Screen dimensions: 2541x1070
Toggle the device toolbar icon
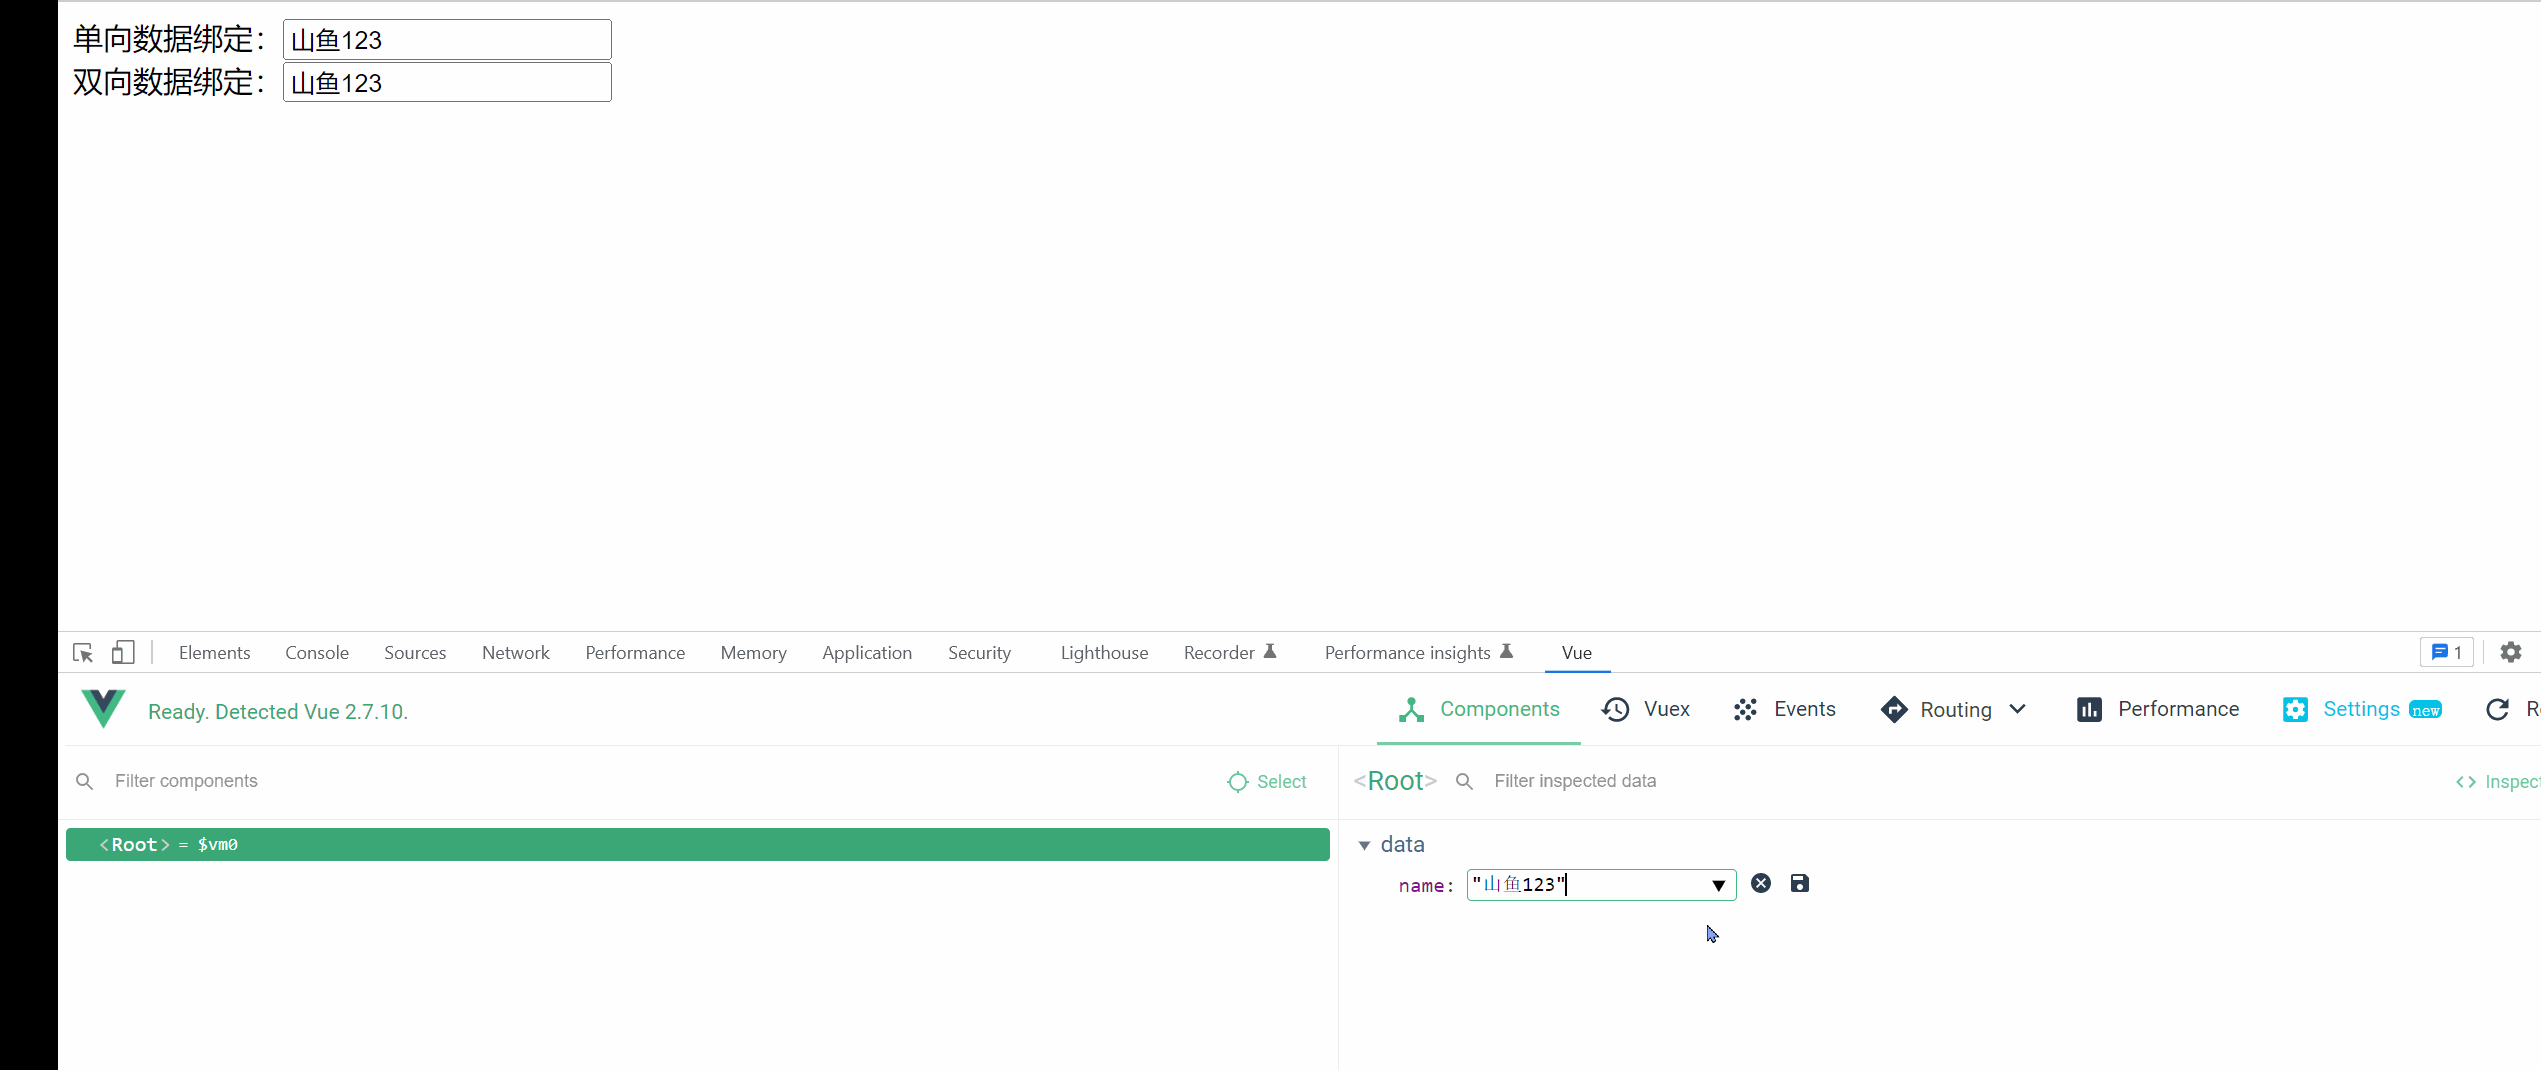click(x=122, y=653)
